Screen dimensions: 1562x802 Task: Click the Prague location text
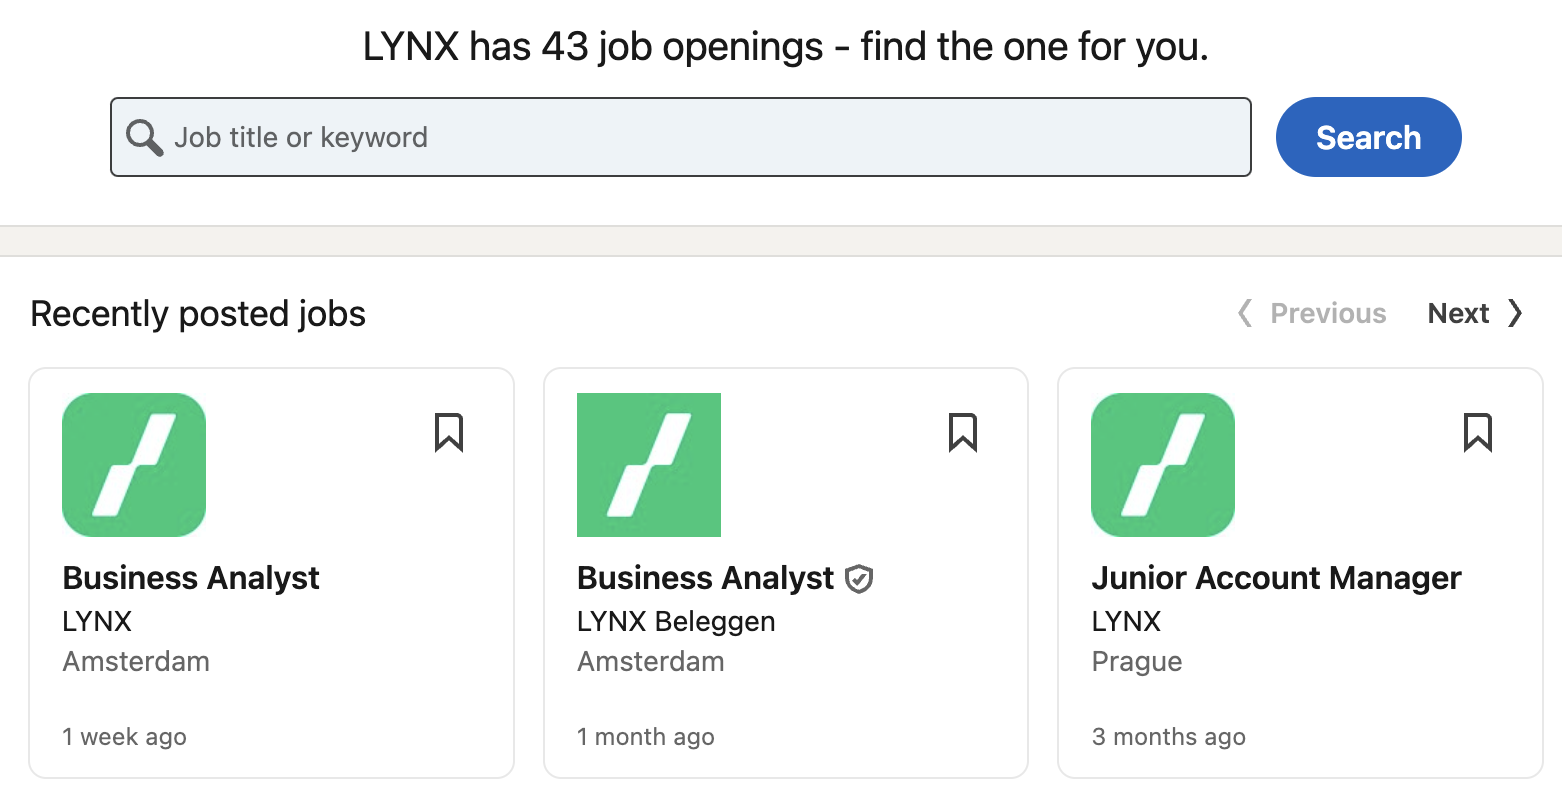[x=1137, y=662]
